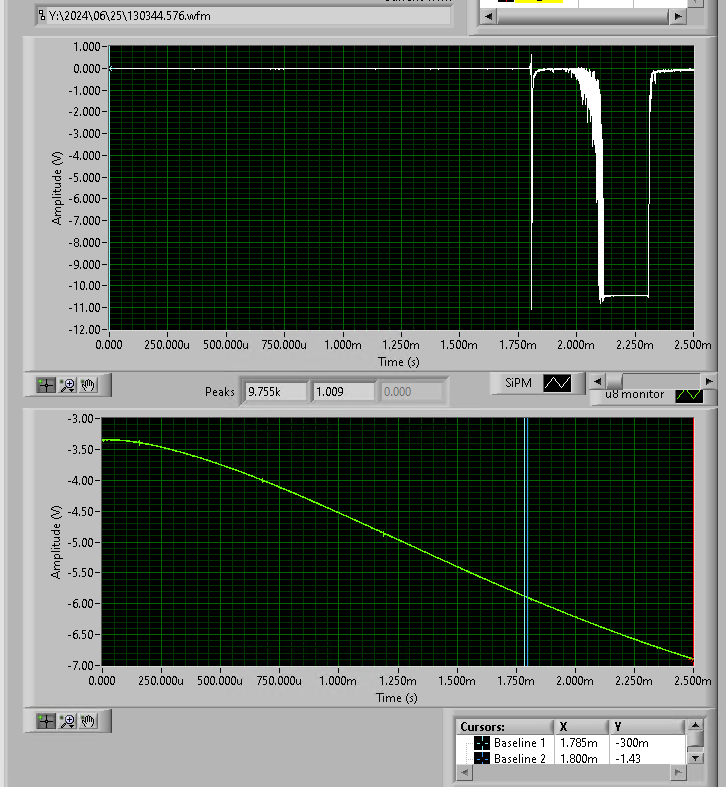
Task: Click the lower graph's Amplitude (V) axis label
Action: [56, 542]
